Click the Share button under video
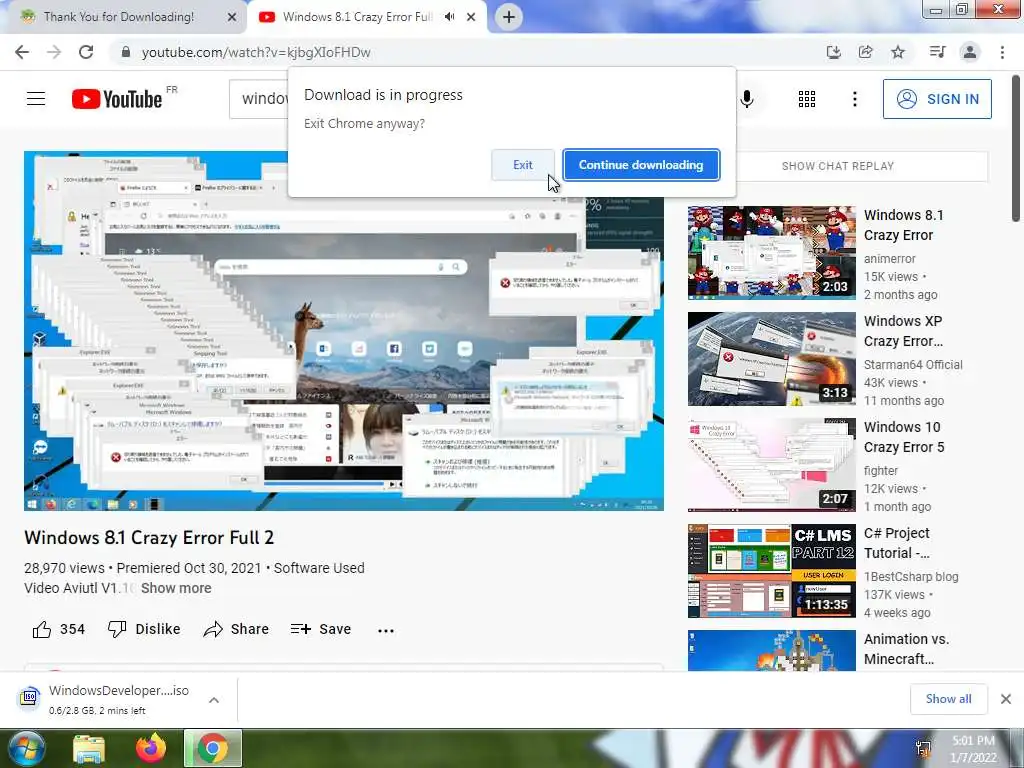Viewport: 1024px width, 768px height. (236, 629)
